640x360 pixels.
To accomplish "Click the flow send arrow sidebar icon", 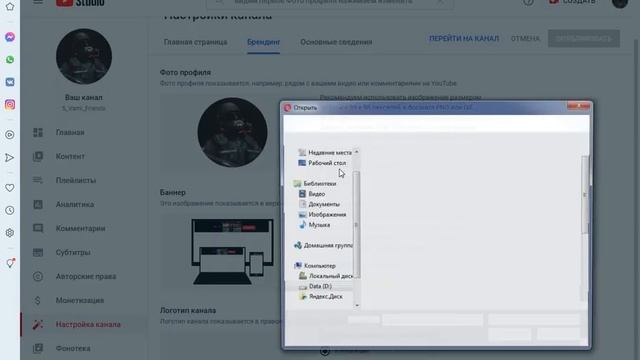I will point(10,158).
